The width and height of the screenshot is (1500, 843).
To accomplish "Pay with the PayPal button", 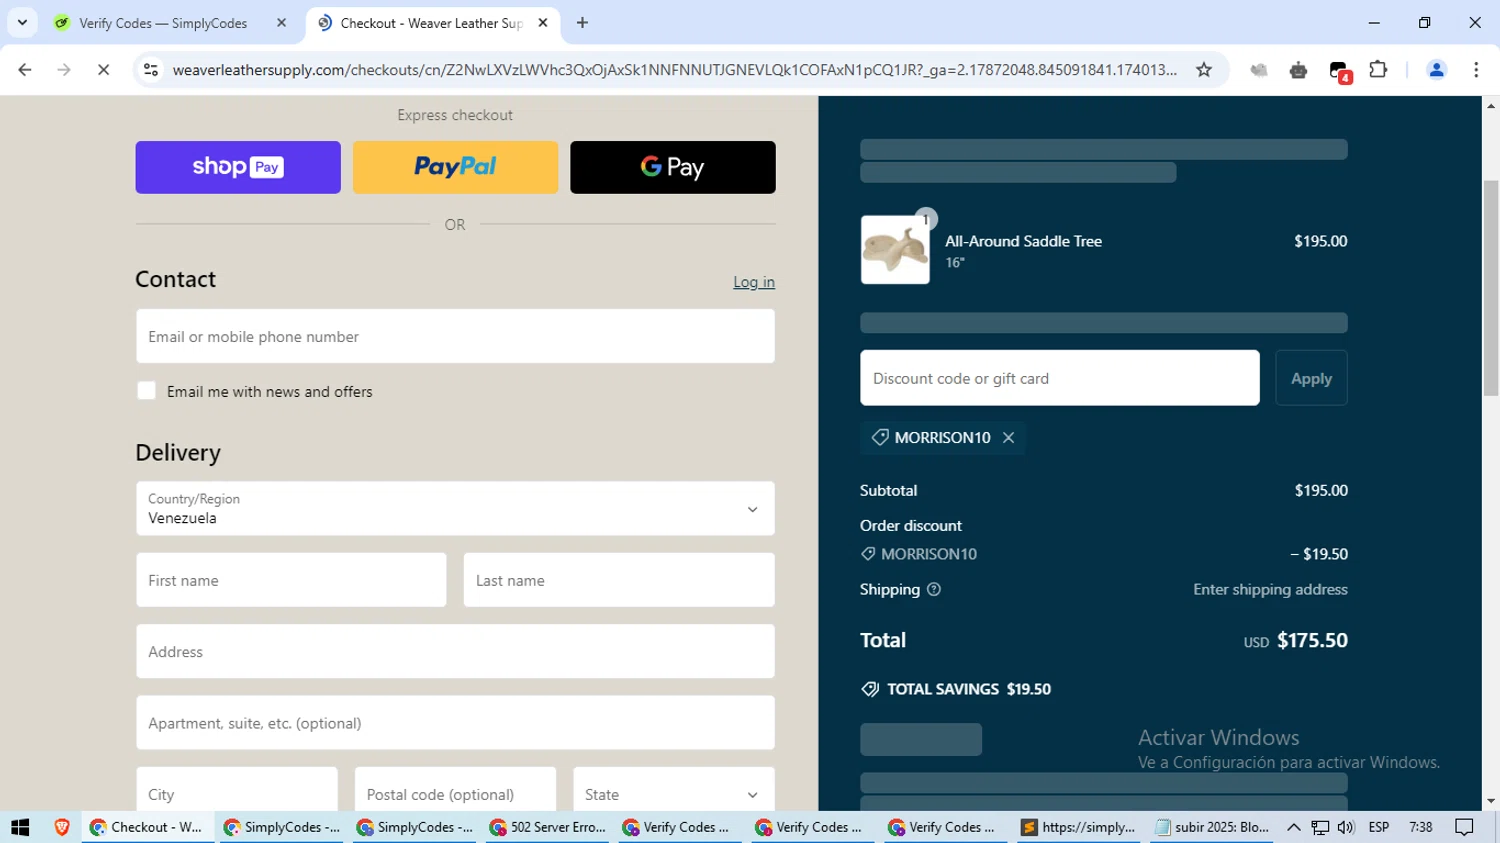I will point(455,167).
